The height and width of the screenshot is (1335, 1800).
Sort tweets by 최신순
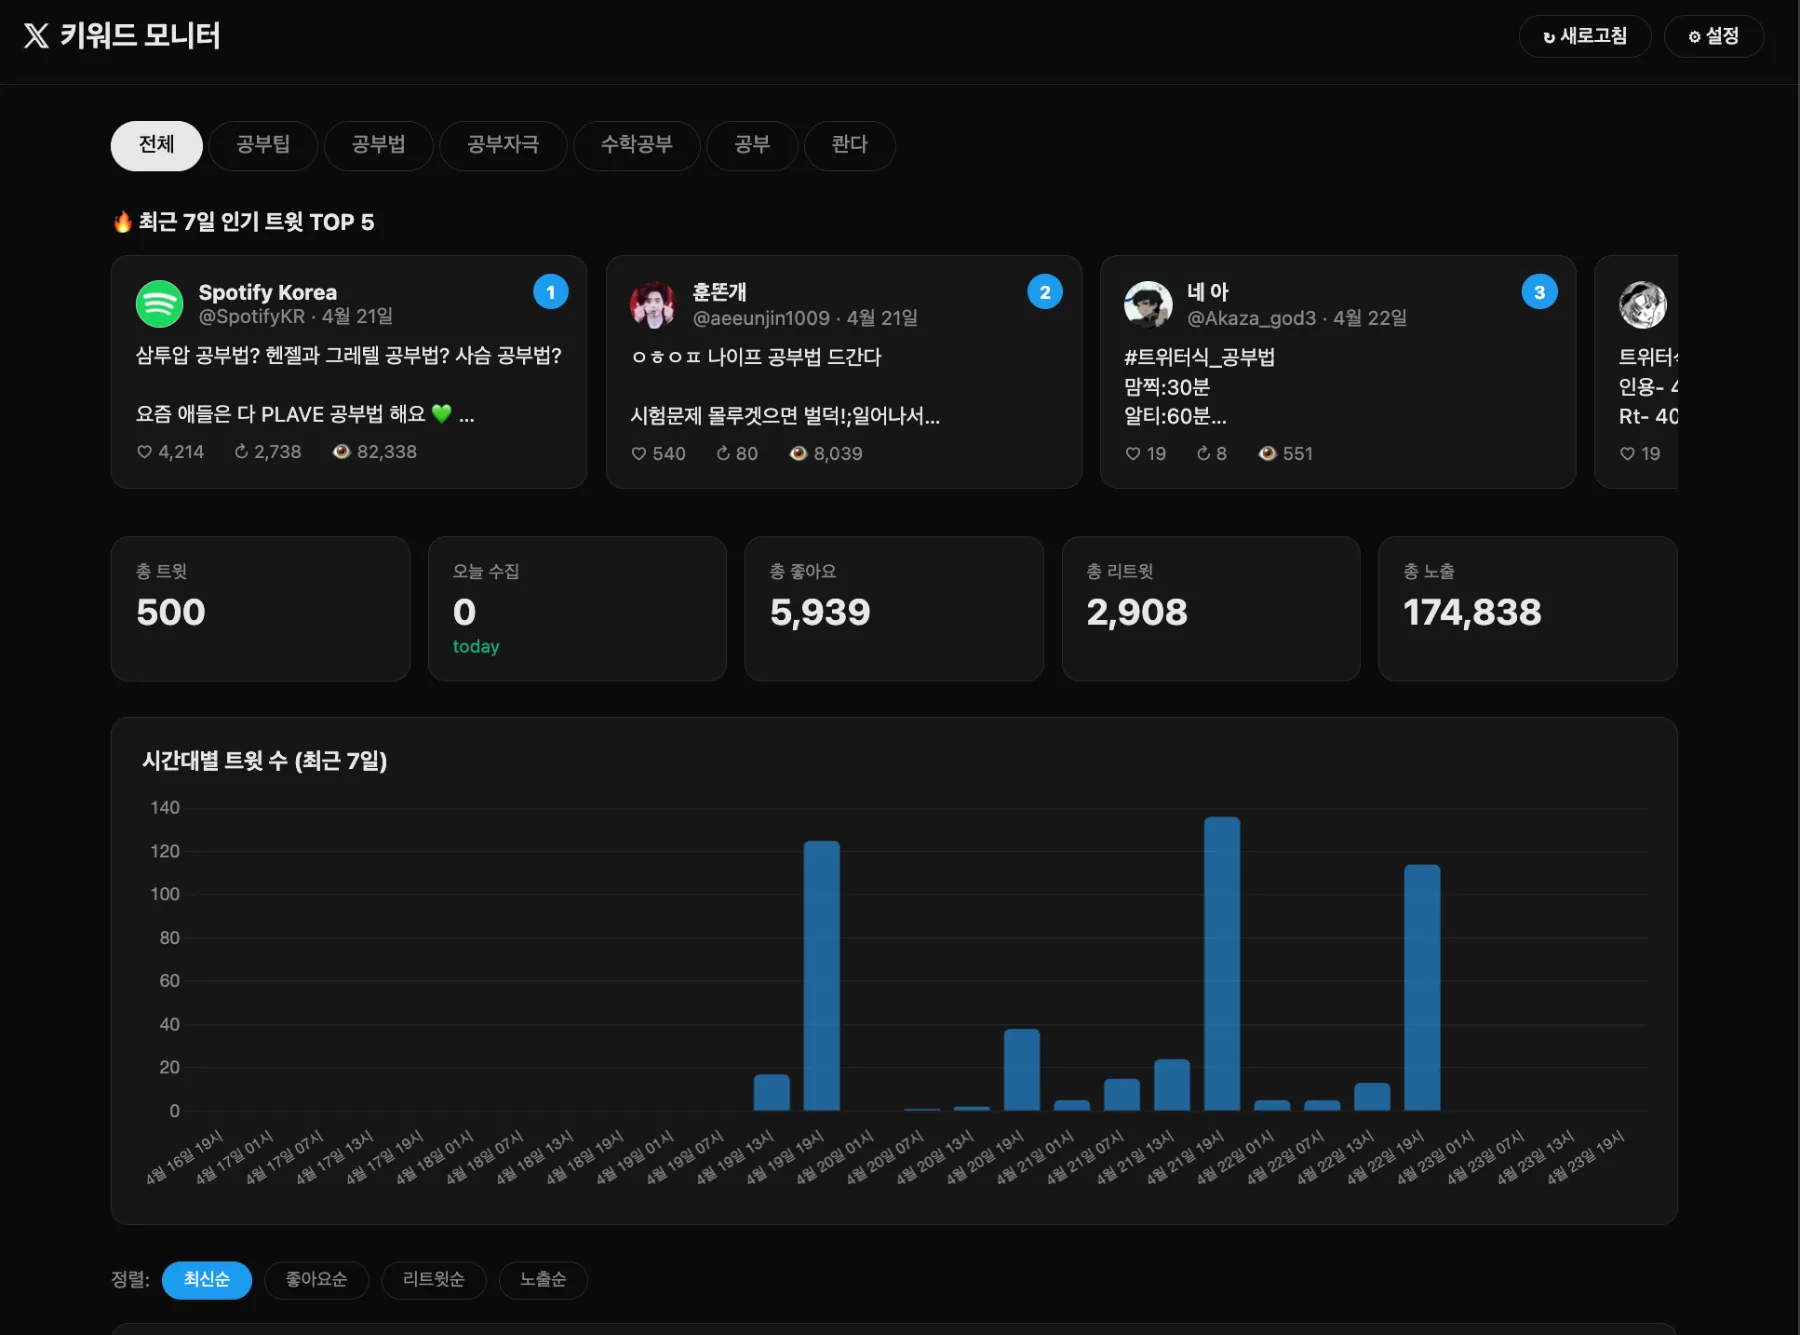207,1280
